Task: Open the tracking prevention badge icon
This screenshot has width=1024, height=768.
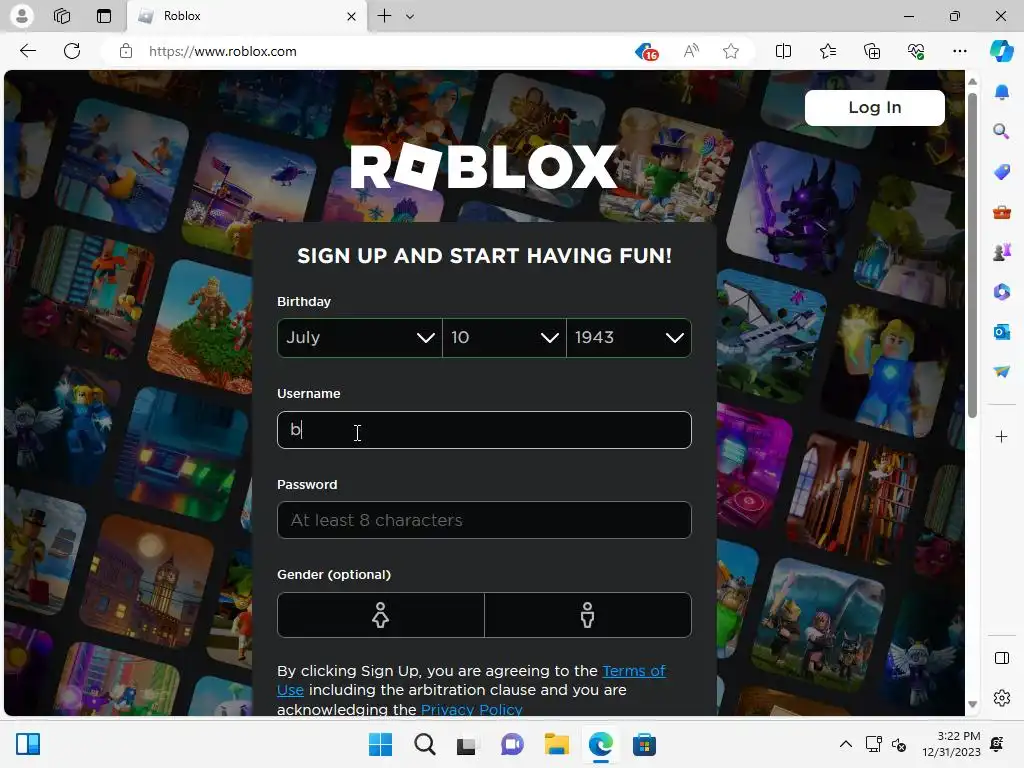Action: click(647, 51)
